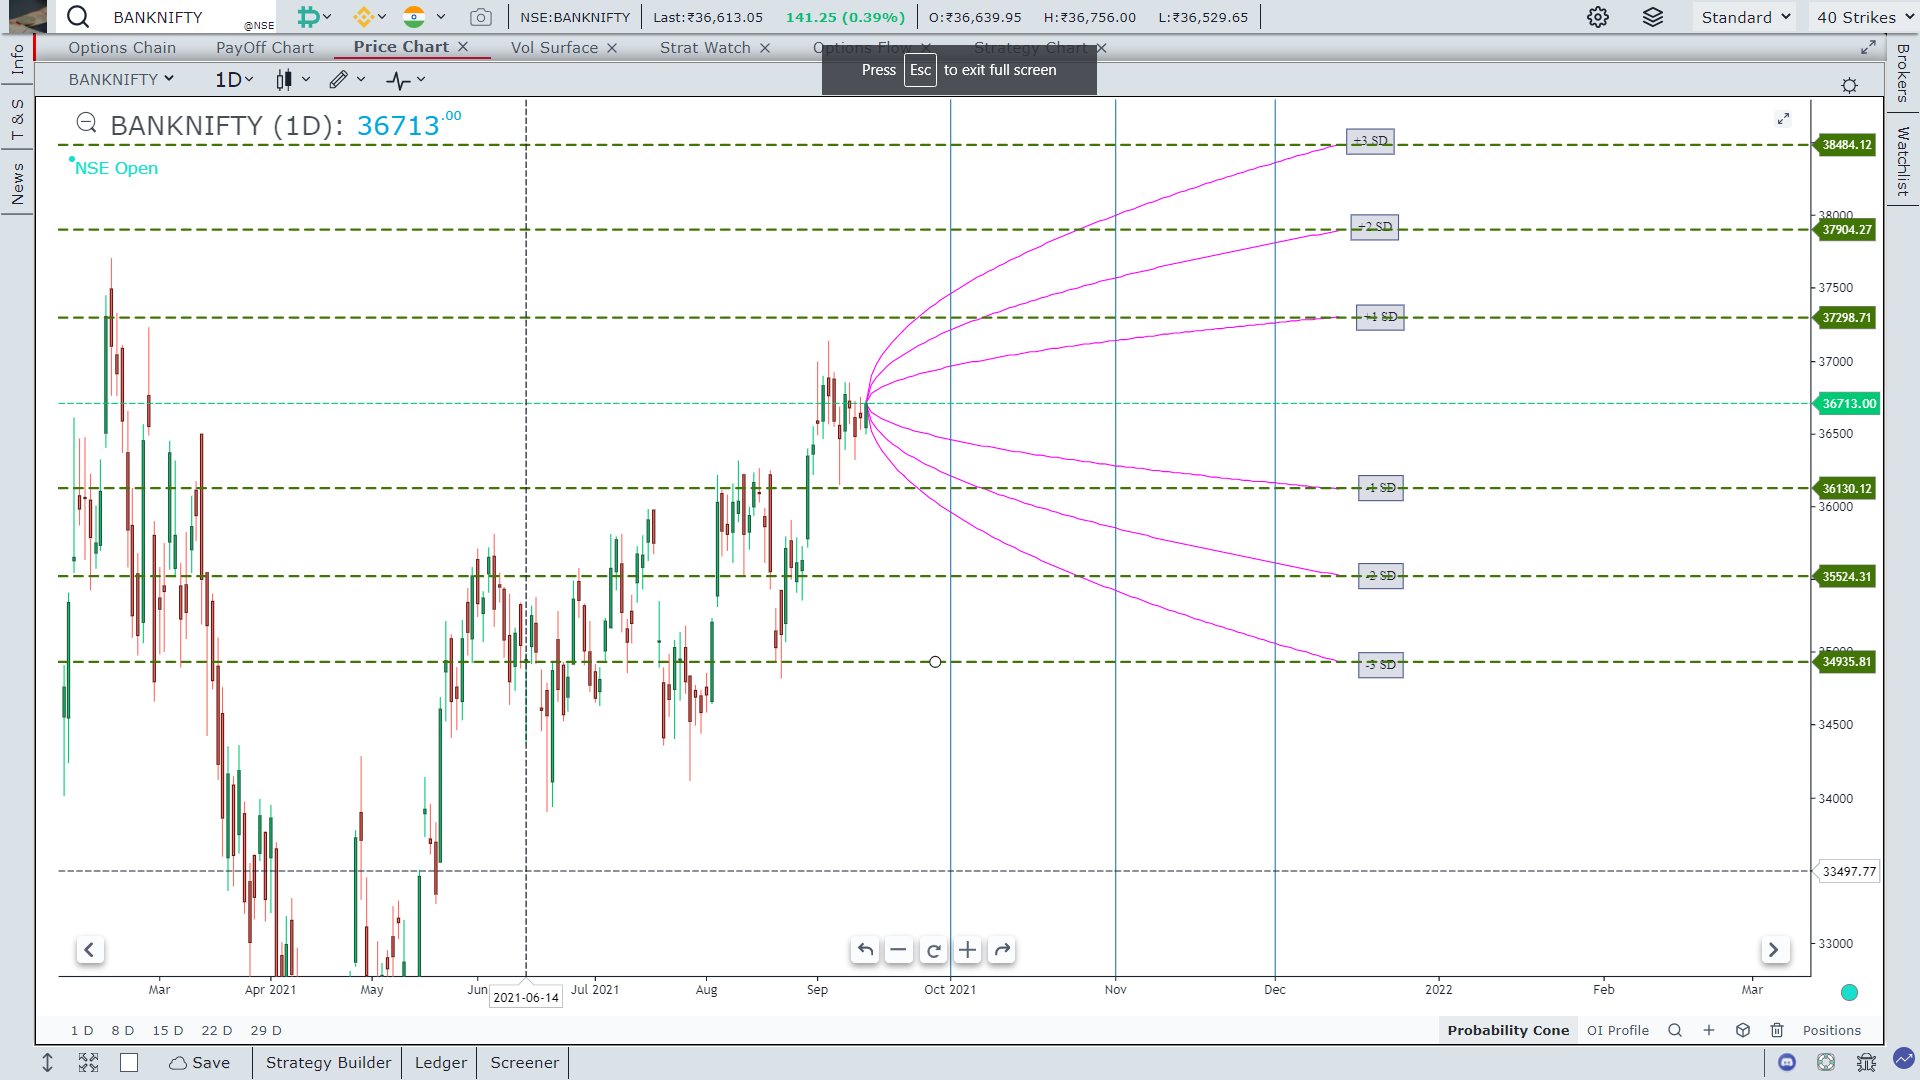
Task: Click the vertical resize arrows icon at bottom left
Action: coord(47,1063)
